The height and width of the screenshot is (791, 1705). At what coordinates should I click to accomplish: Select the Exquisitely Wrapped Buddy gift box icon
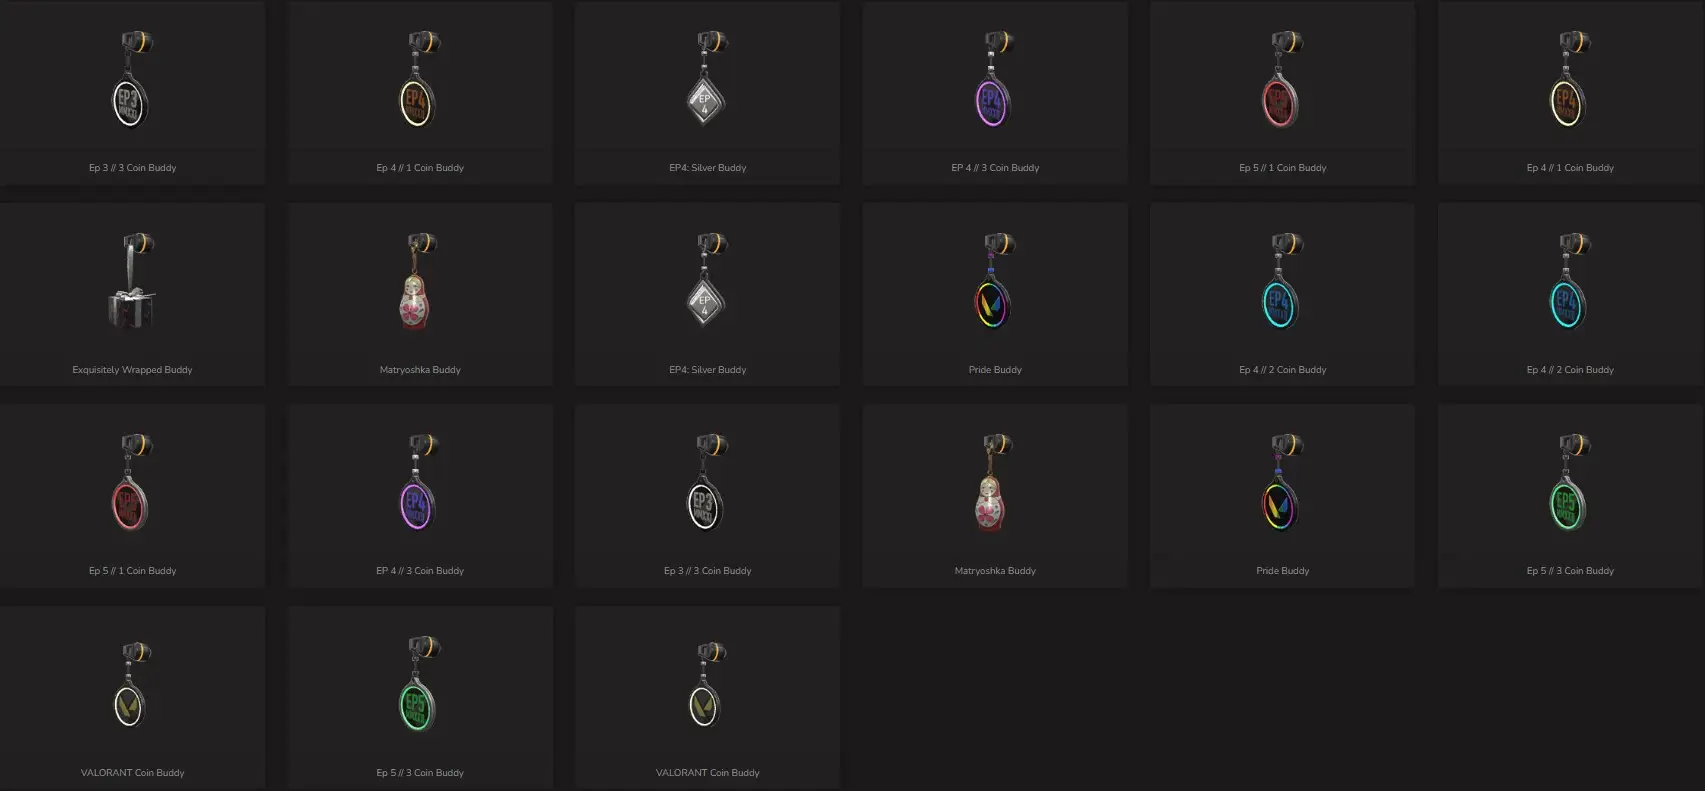(x=132, y=282)
